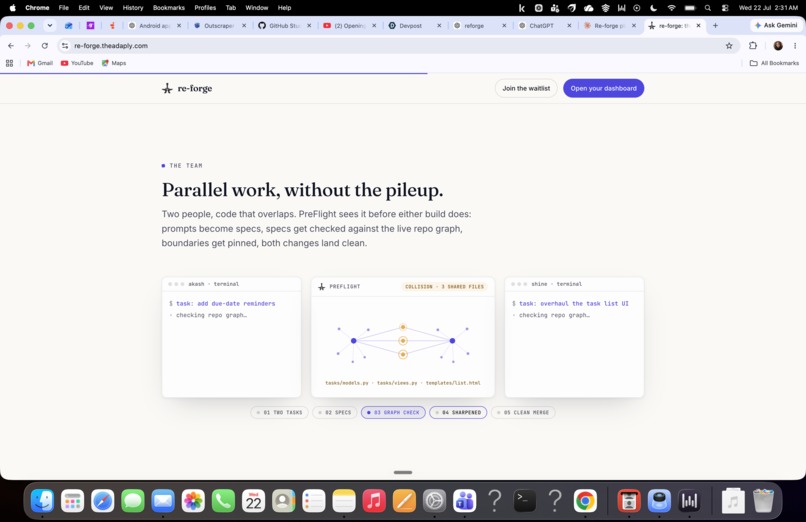Click the Ask Gemini button
The height and width of the screenshot is (522, 806).
[x=776, y=25]
